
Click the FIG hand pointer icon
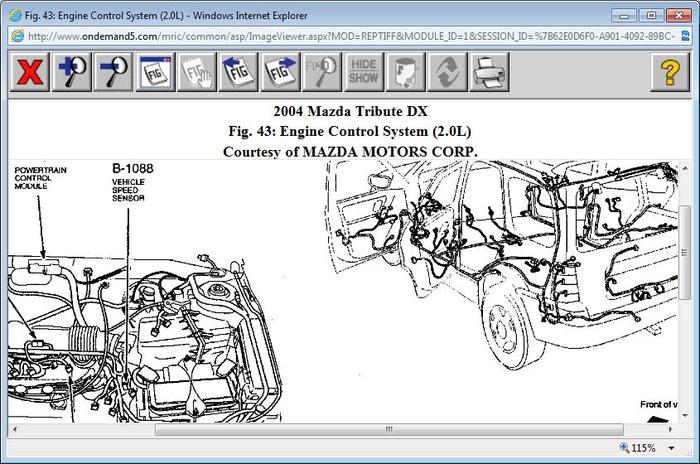[x=197, y=72]
